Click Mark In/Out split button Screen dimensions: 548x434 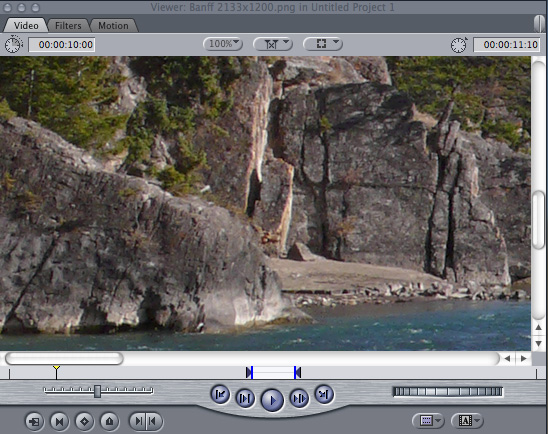(146, 421)
